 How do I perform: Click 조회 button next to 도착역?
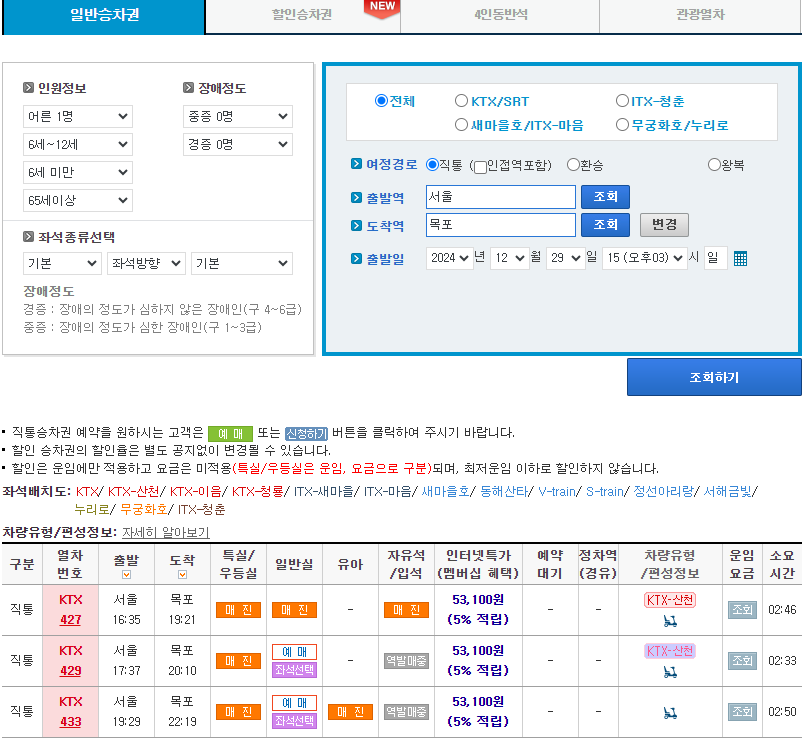[605, 225]
